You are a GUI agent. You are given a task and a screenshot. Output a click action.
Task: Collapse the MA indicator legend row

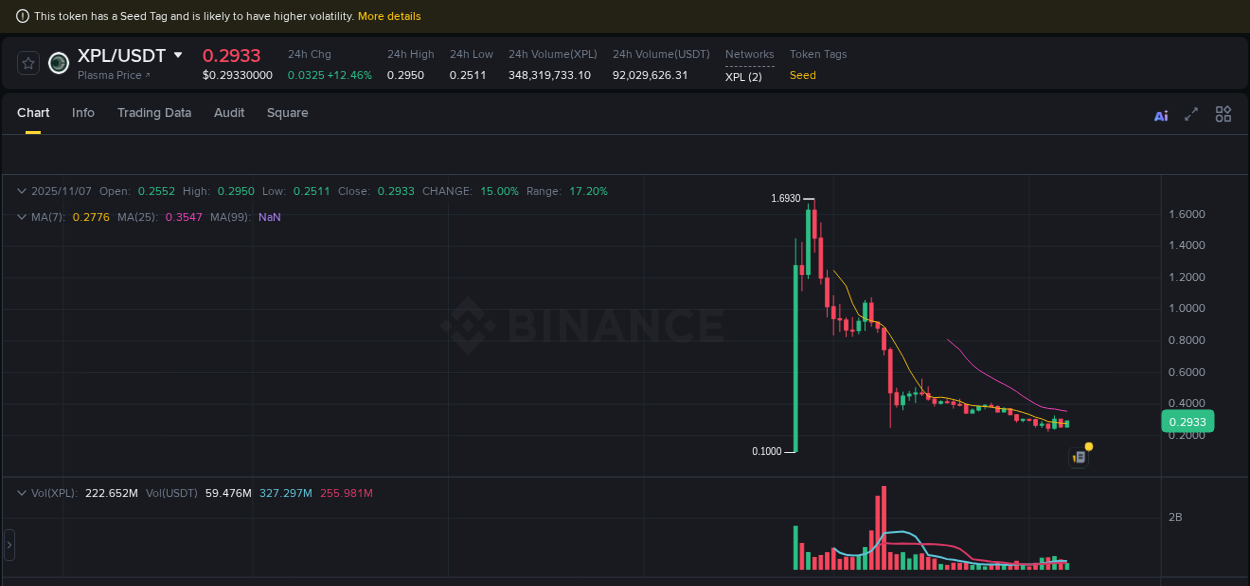tap(21, 216)
